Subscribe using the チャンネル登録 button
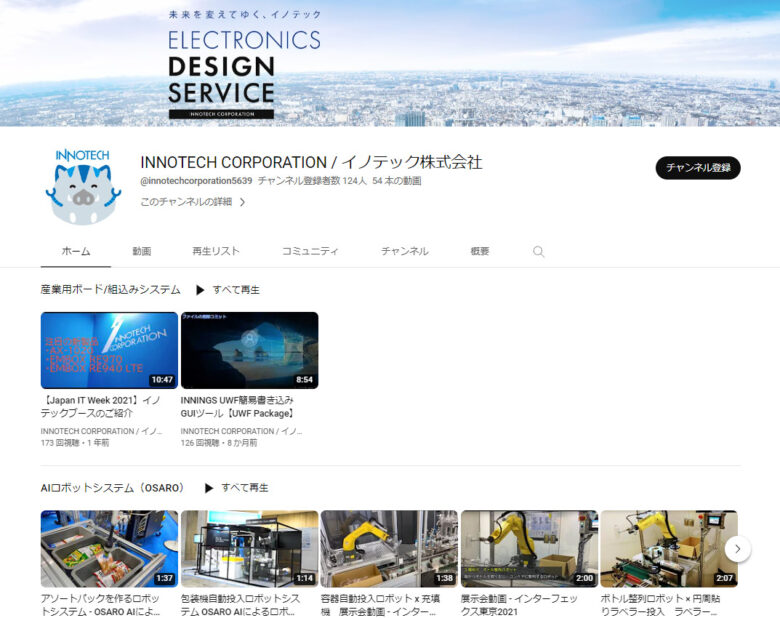Viewport: 780px width, 618px height. click(x=698, y=168)
